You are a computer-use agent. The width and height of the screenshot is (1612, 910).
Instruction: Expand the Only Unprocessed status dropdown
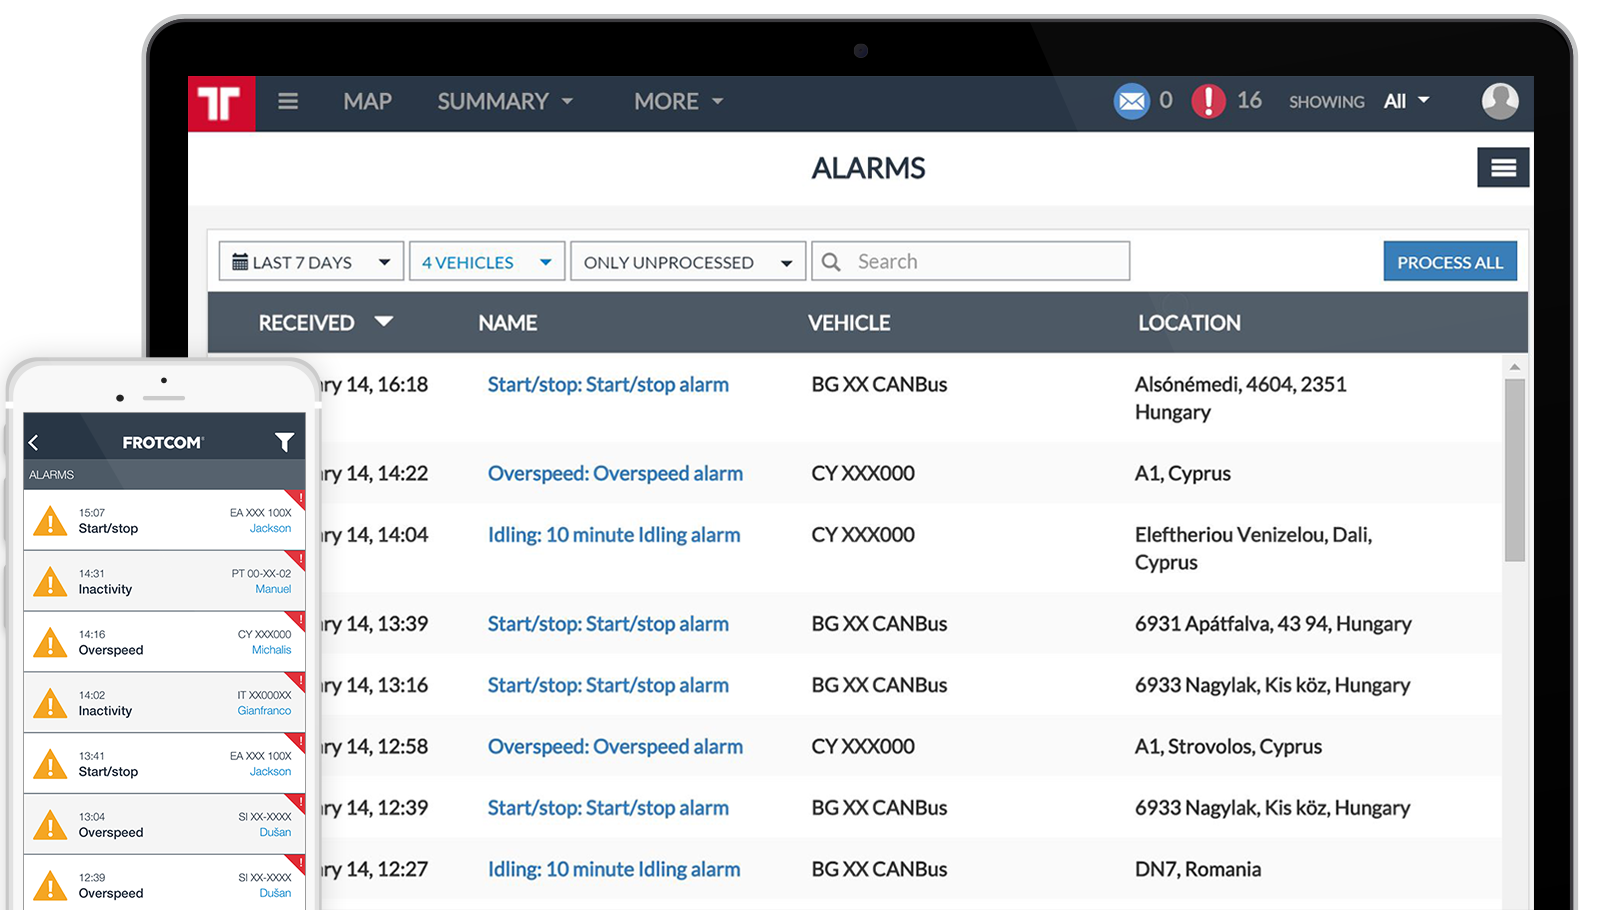click(x=687, y=262)
